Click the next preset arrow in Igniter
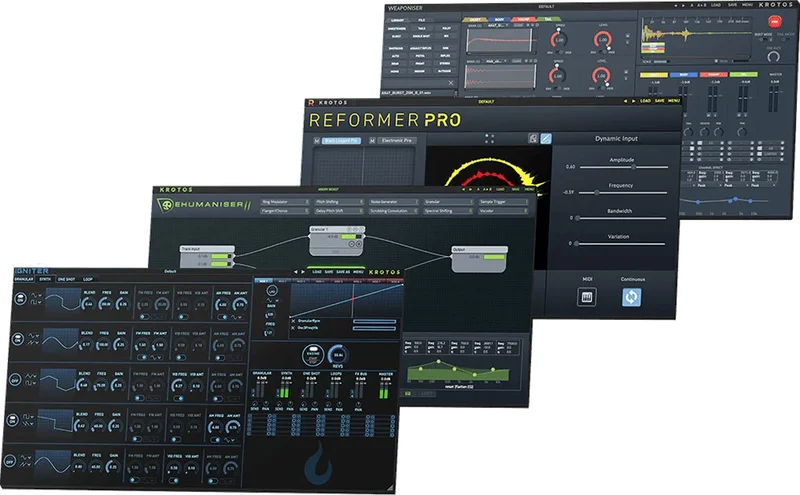The image size is (800, 495). click(x=303, y=272)
